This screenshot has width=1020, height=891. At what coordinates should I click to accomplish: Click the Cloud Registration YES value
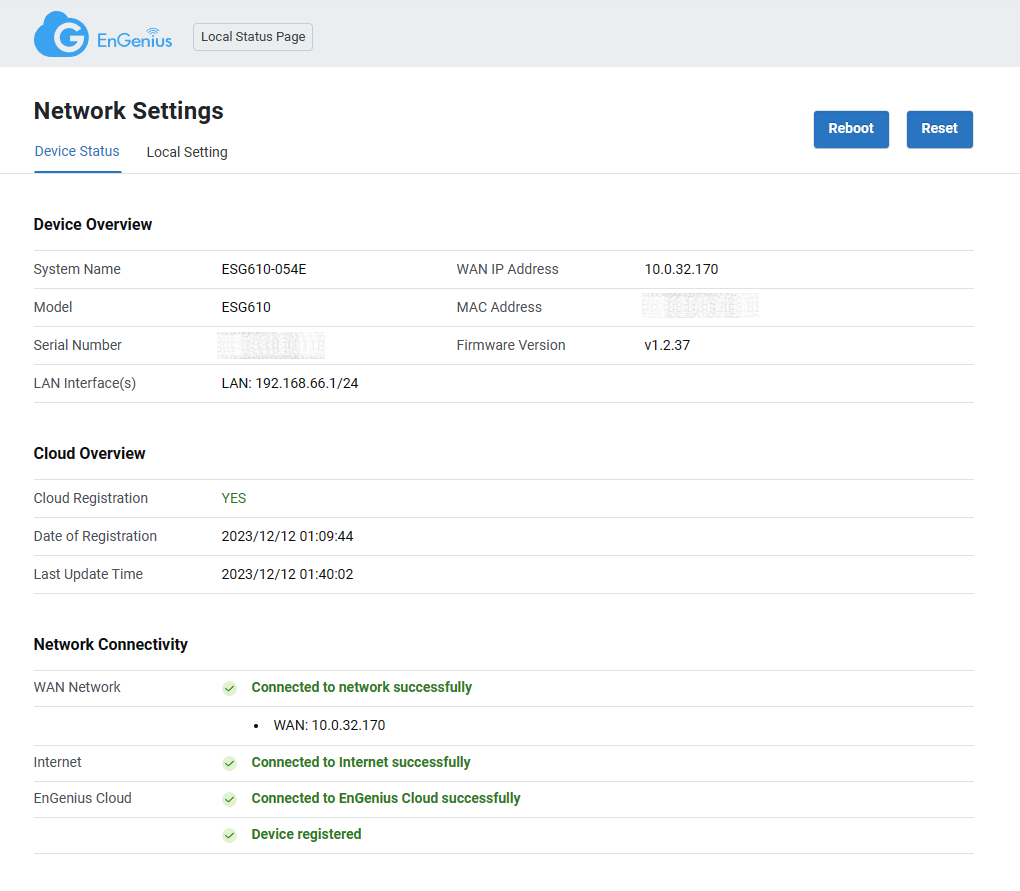[x=234, y=498]
